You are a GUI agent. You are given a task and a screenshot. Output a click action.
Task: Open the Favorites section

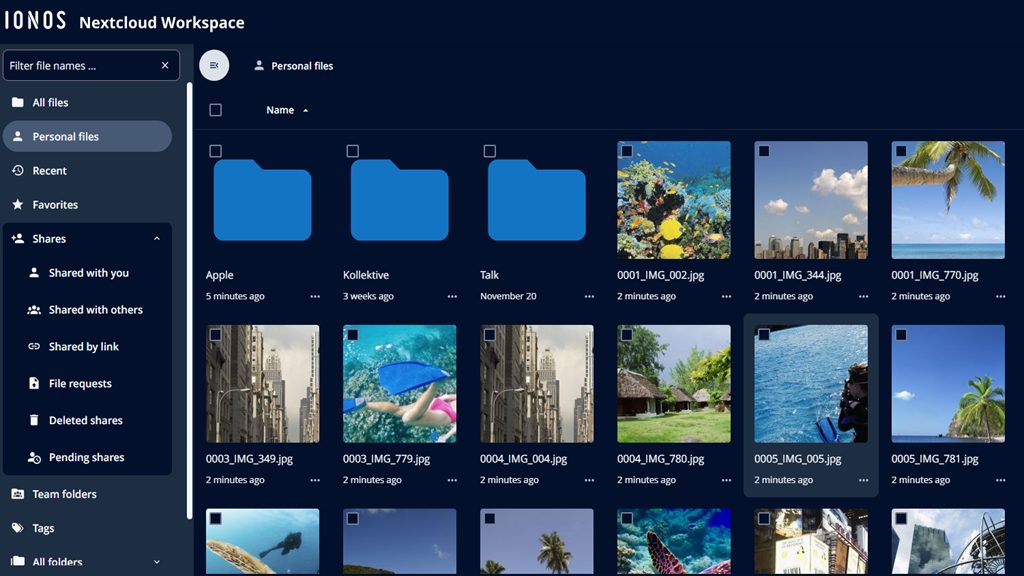point(58,204)
